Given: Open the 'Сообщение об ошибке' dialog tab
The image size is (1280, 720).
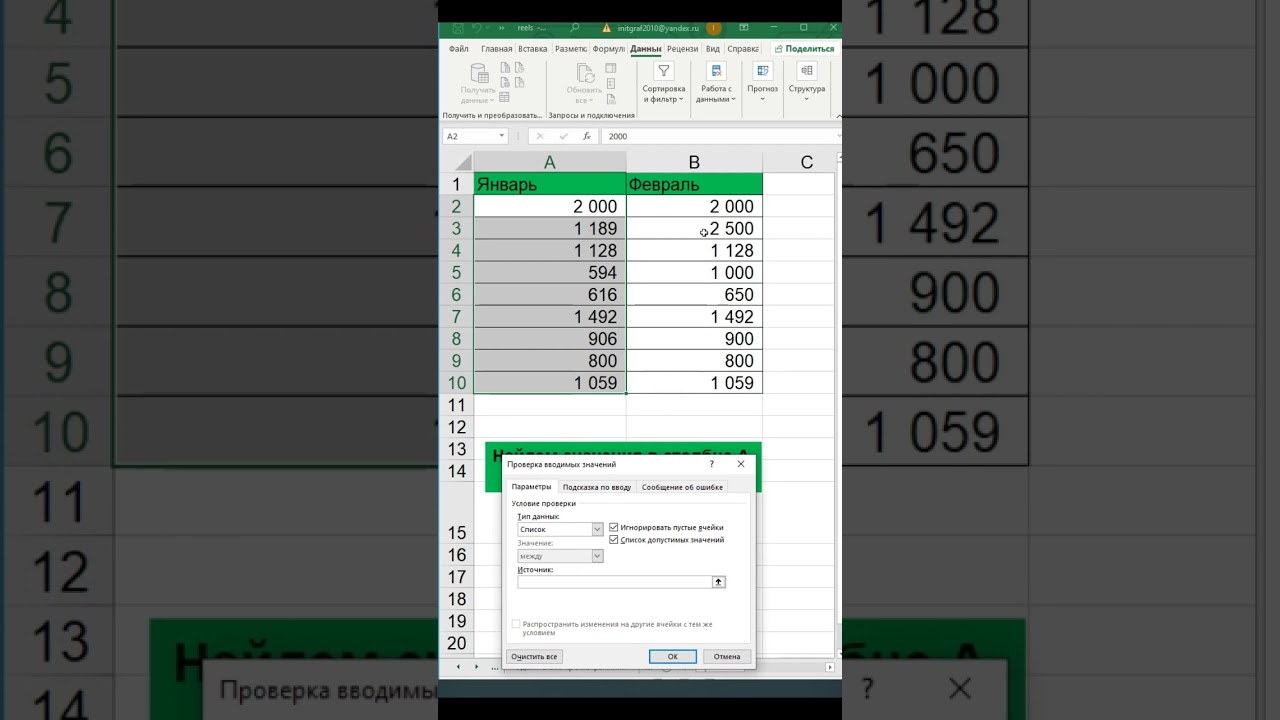Looking at the screenshot, I should pos(682,487).
